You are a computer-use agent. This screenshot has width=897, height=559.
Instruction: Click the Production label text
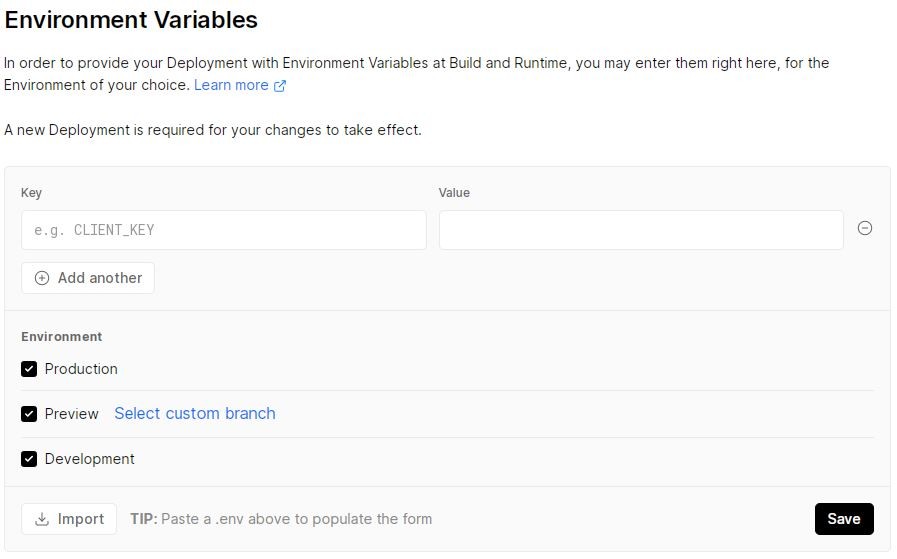(81, 369)
